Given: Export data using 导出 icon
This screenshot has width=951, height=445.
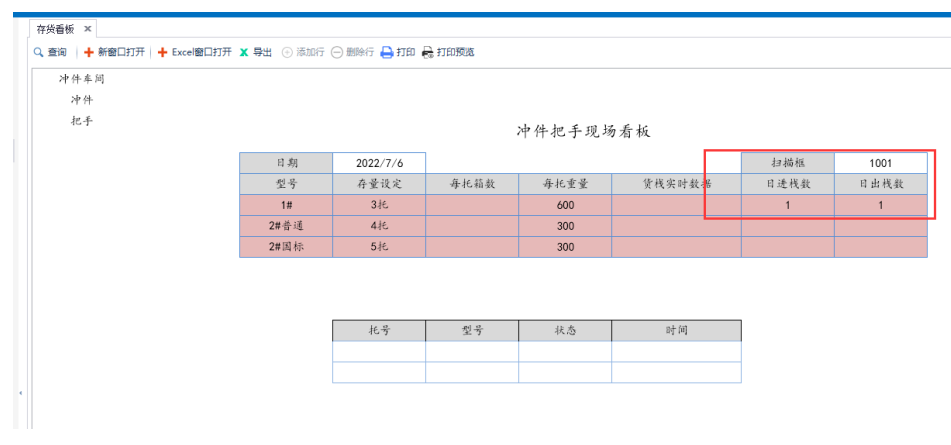Looking at the screenshot, I should (x=244, y=52).
